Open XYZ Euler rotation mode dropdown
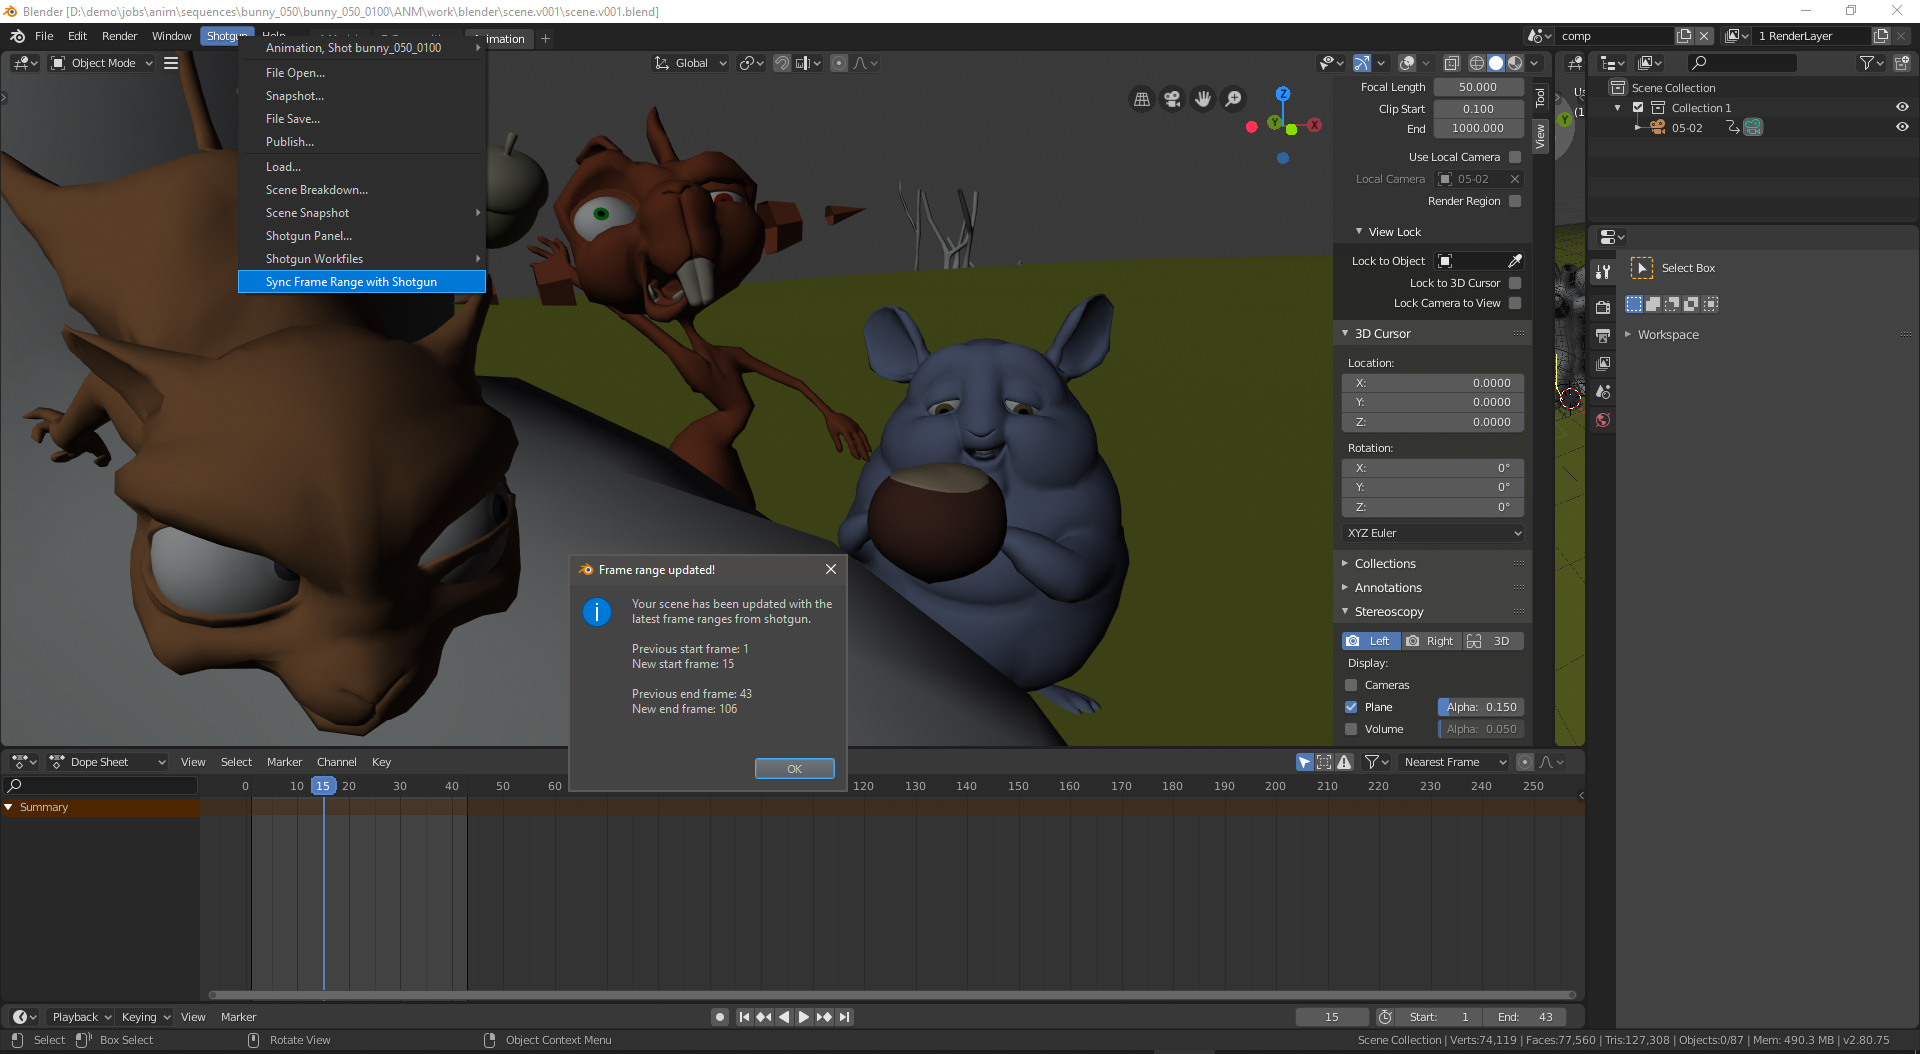The width and height of the screenshot is (1920, 1054). click(x=1433, y=533)
